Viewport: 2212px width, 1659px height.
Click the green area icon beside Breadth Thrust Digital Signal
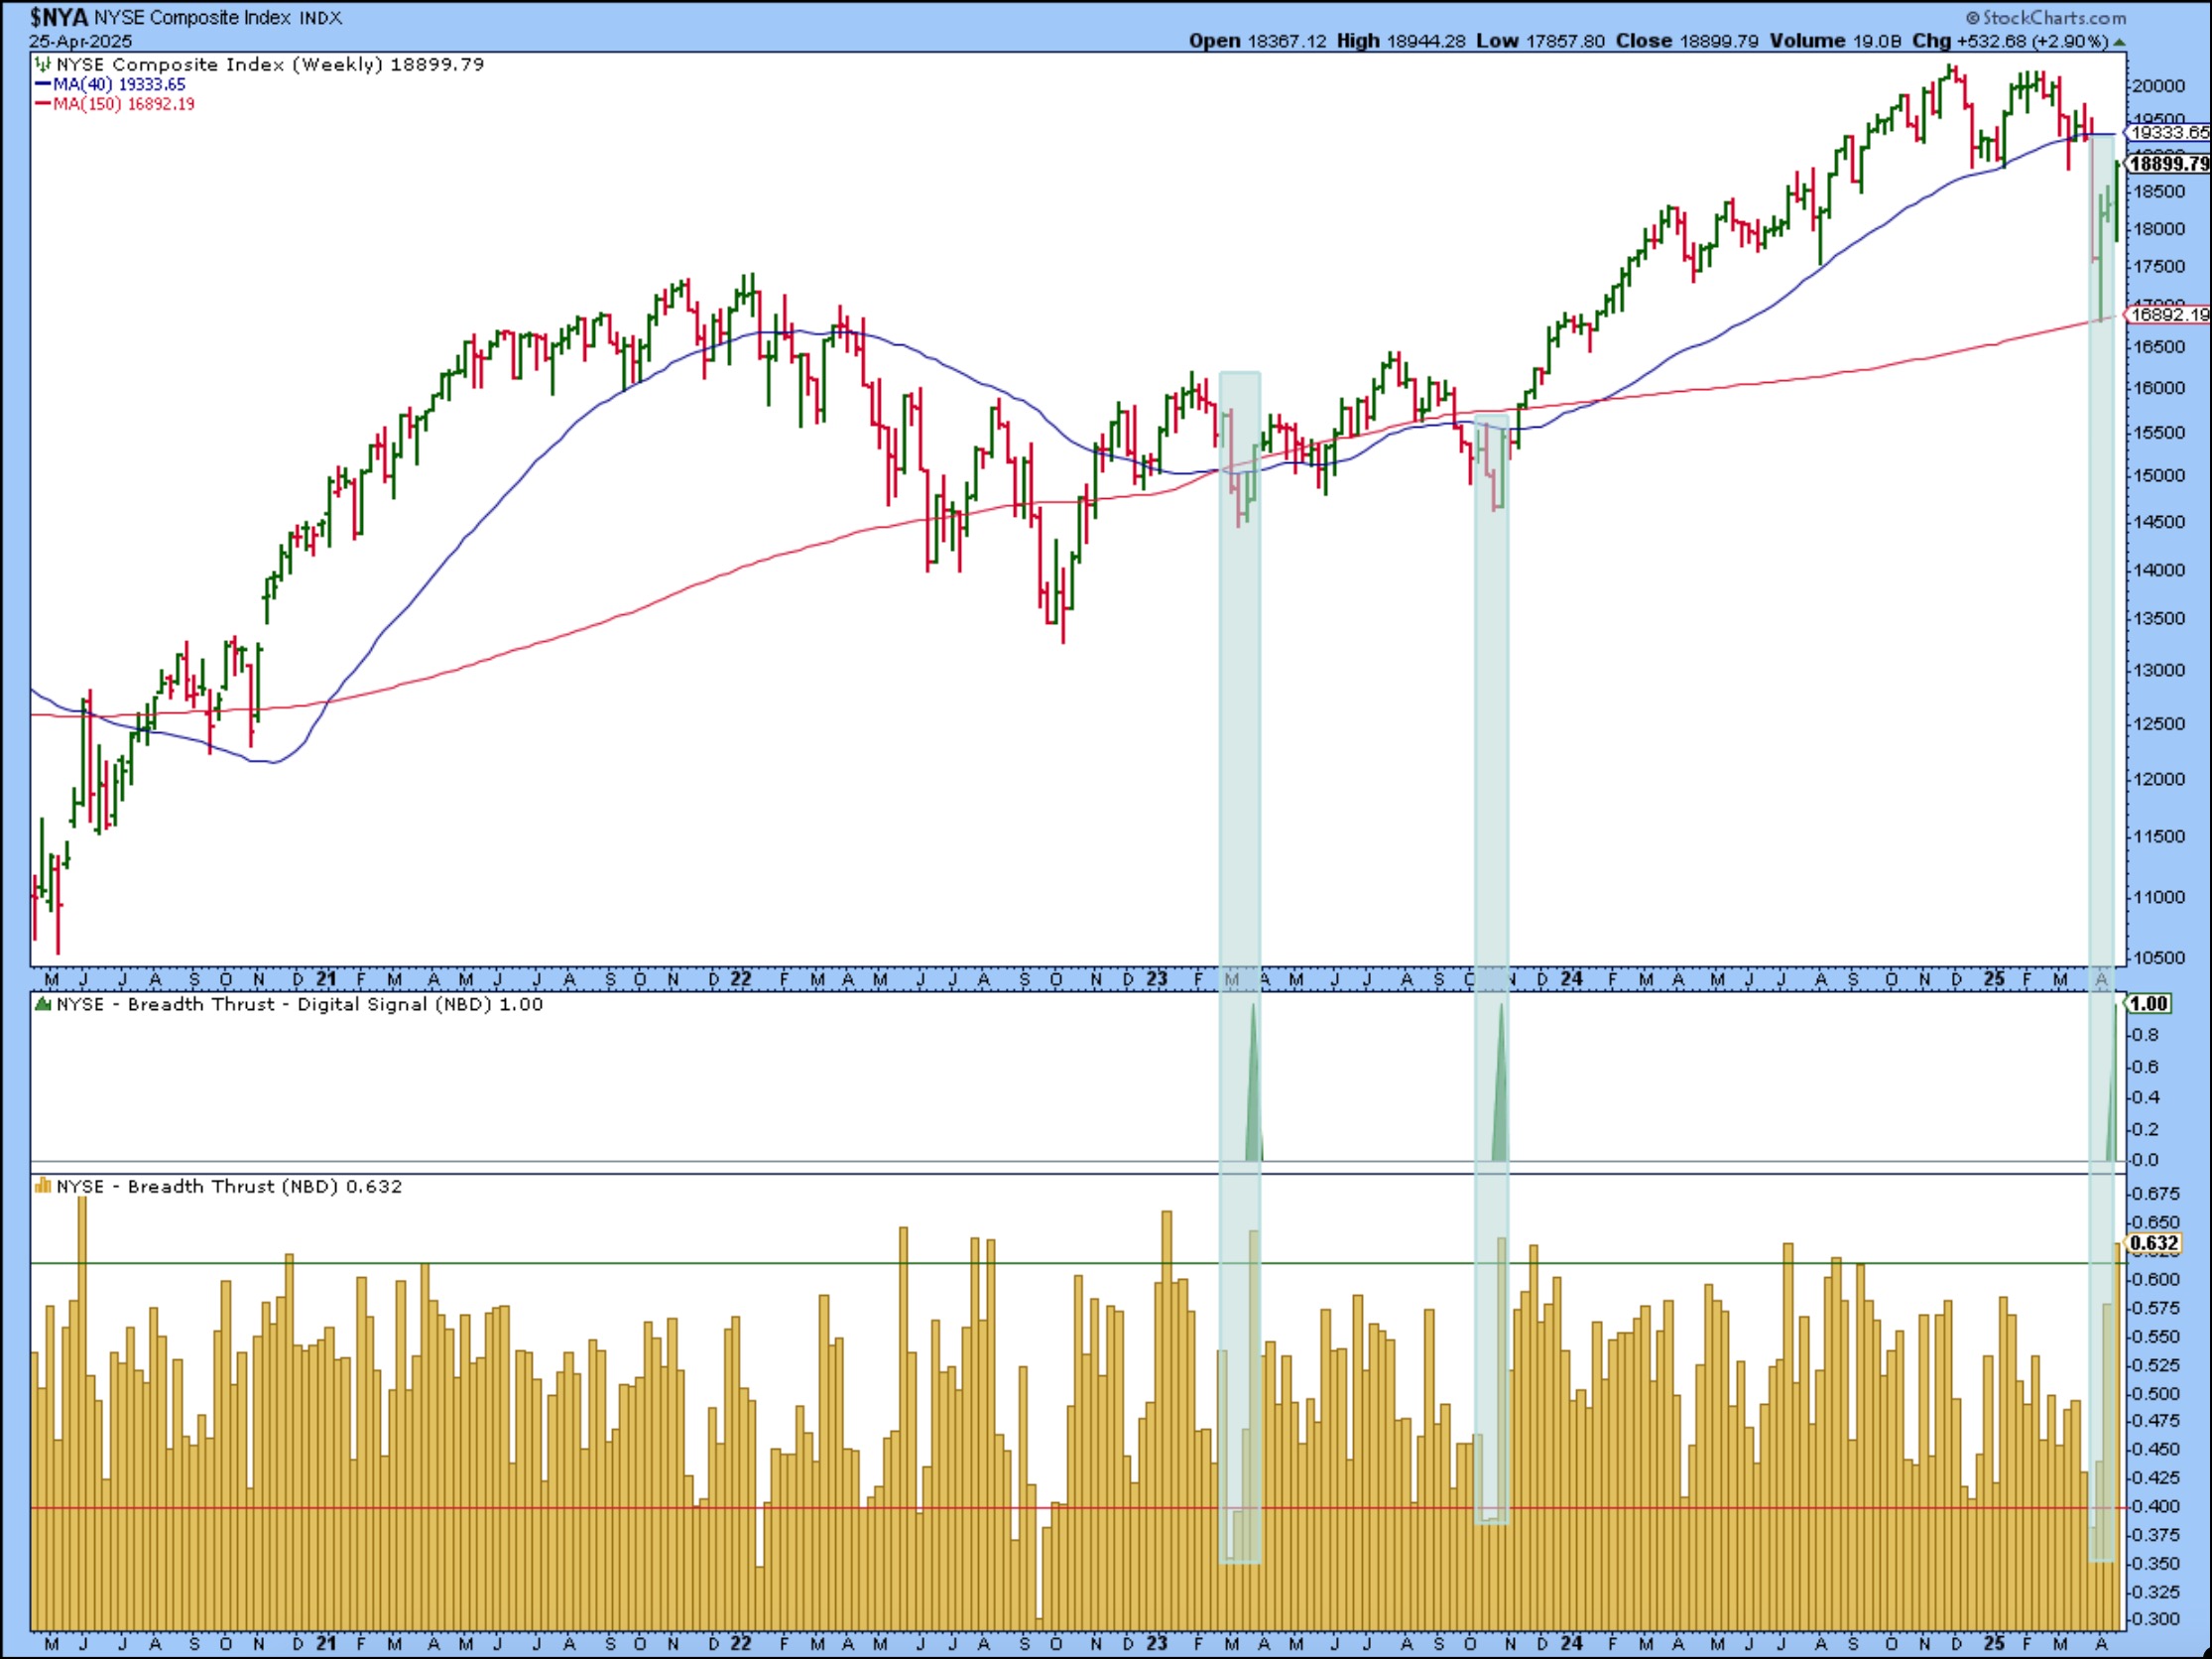pyautogui.click(x=43, y=1004)
